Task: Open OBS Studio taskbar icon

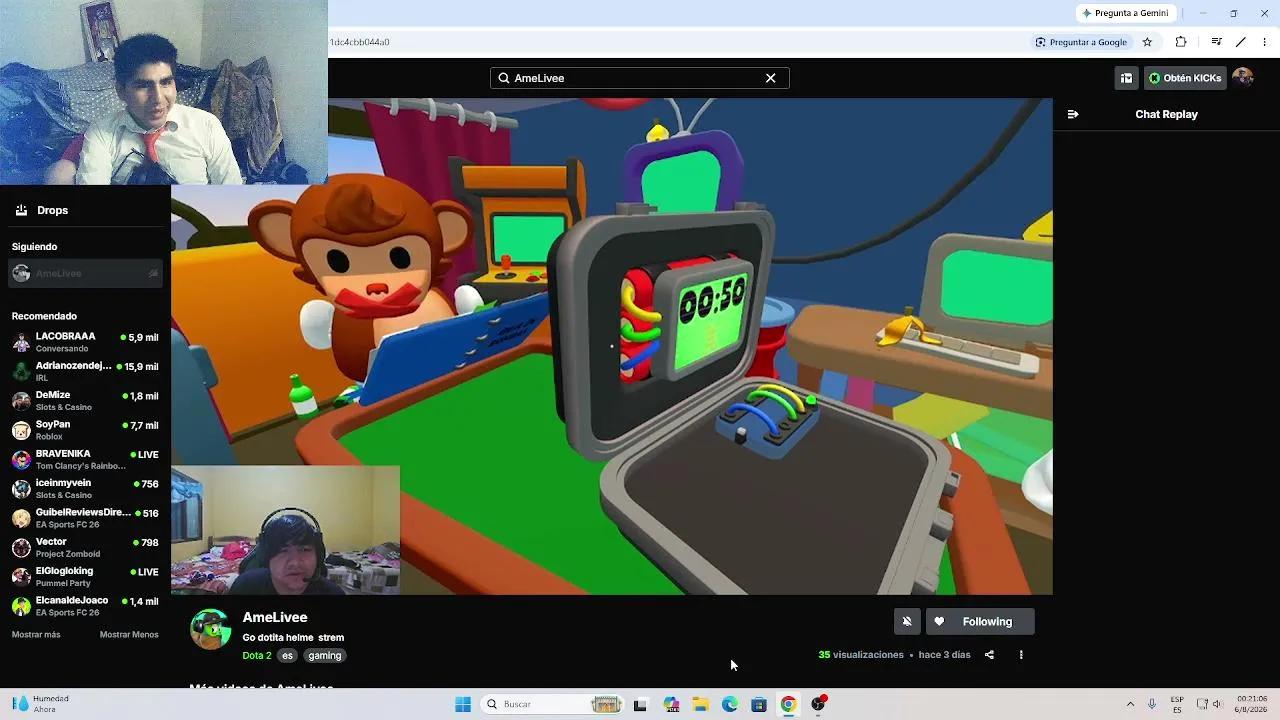Action: 818,704
